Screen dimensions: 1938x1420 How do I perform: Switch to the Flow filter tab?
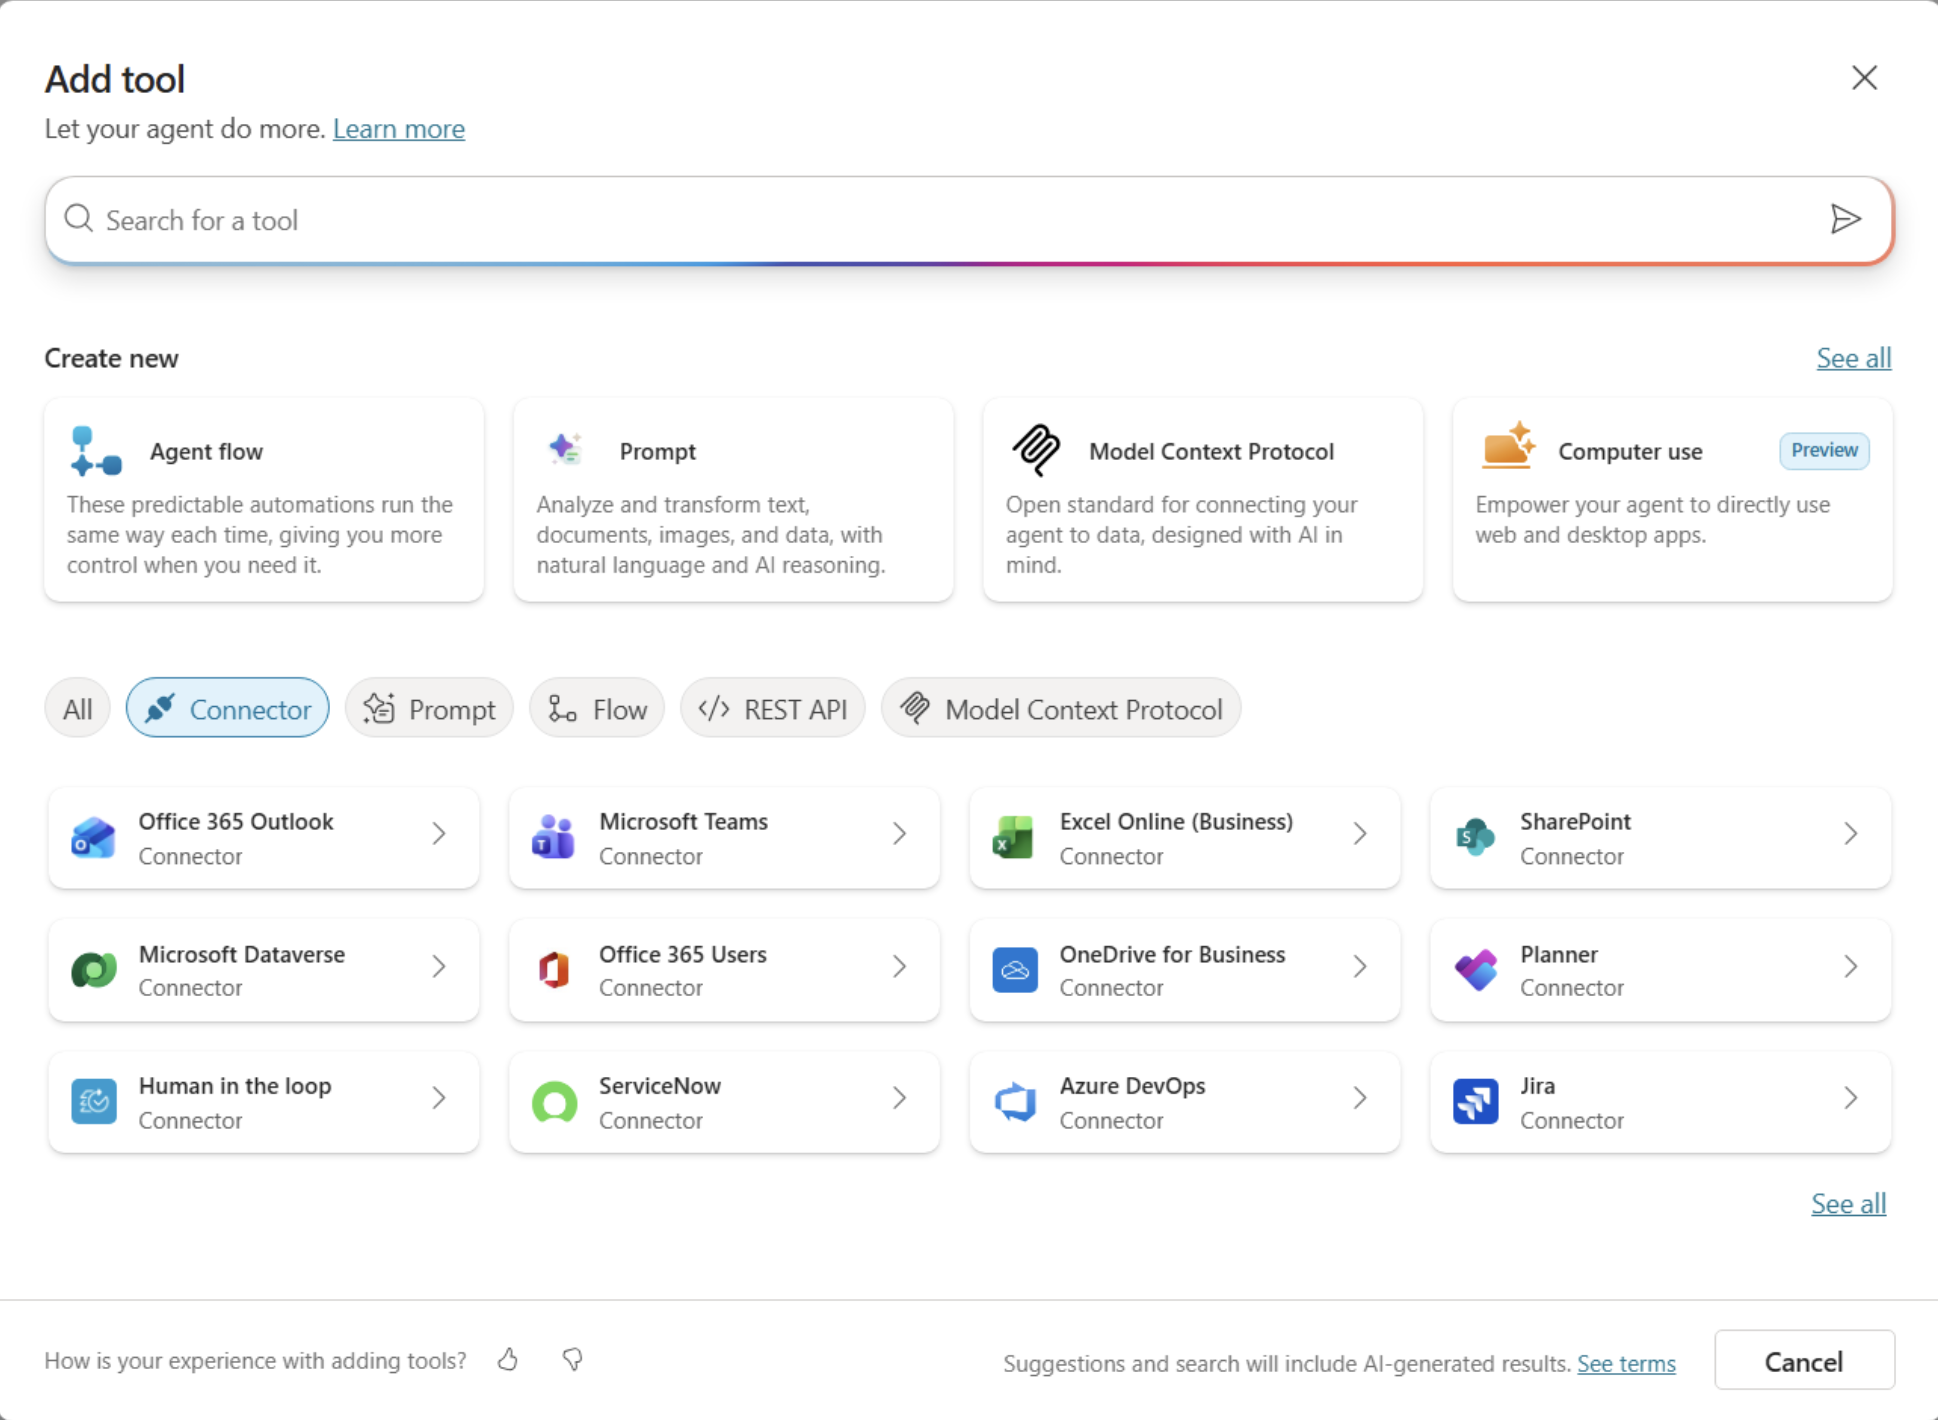(x=597, y=709)
